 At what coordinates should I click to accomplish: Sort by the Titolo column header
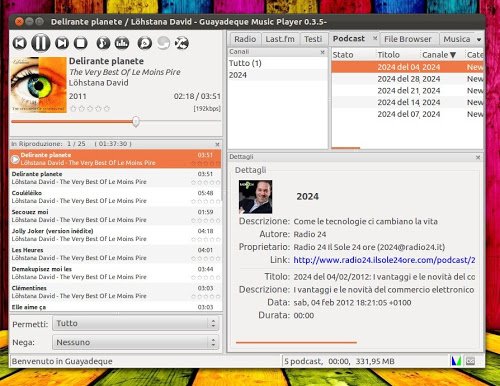[x=398, y=55]
